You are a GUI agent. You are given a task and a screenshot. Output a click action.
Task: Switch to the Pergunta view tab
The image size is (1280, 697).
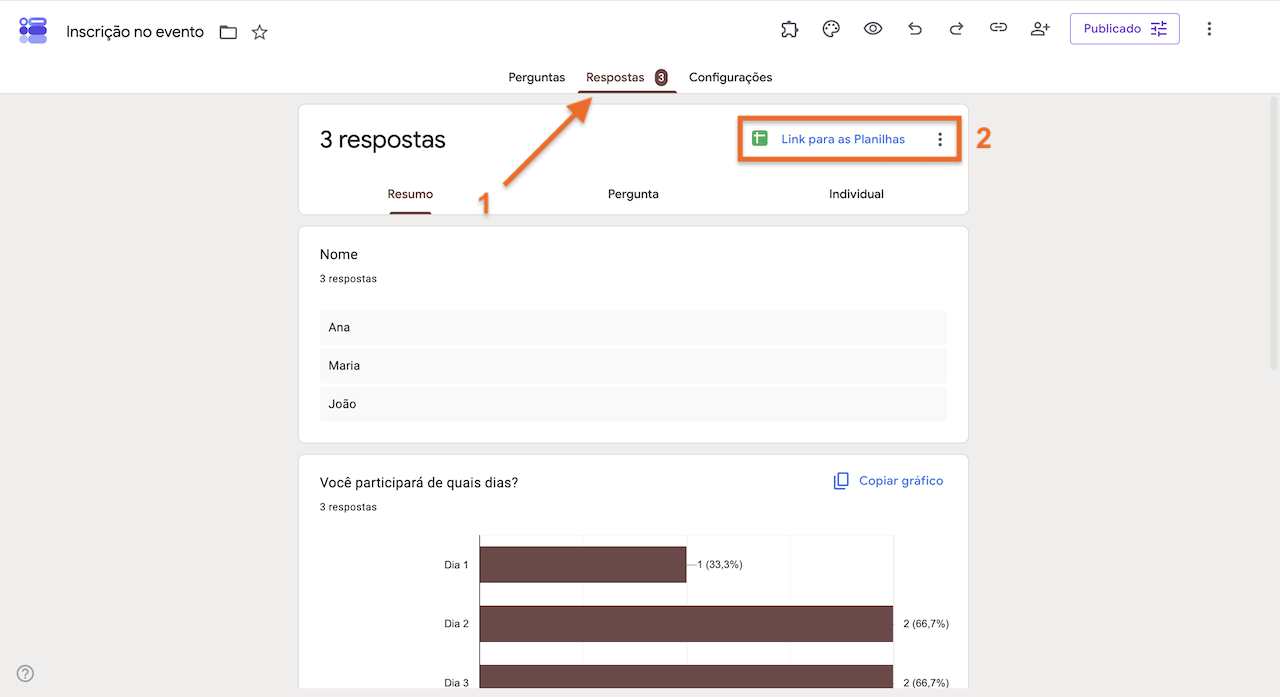pyautogui.click(x=633, y=194)
